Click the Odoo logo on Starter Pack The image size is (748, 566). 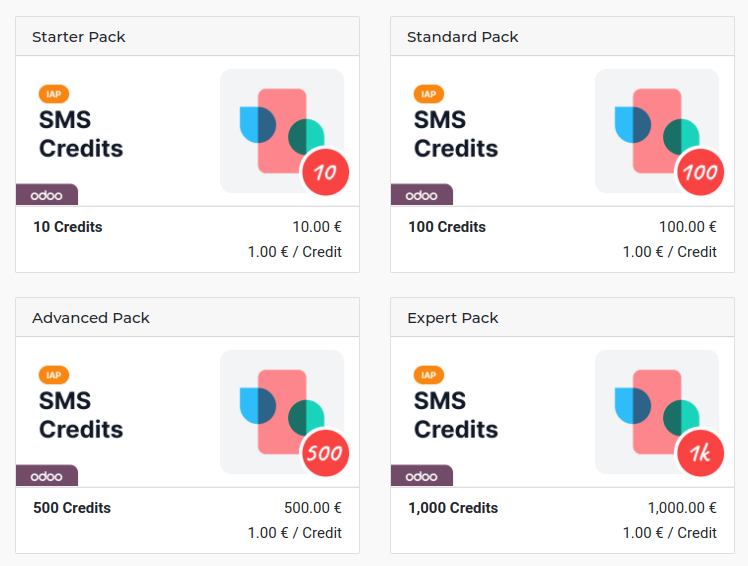click(47, 195)
